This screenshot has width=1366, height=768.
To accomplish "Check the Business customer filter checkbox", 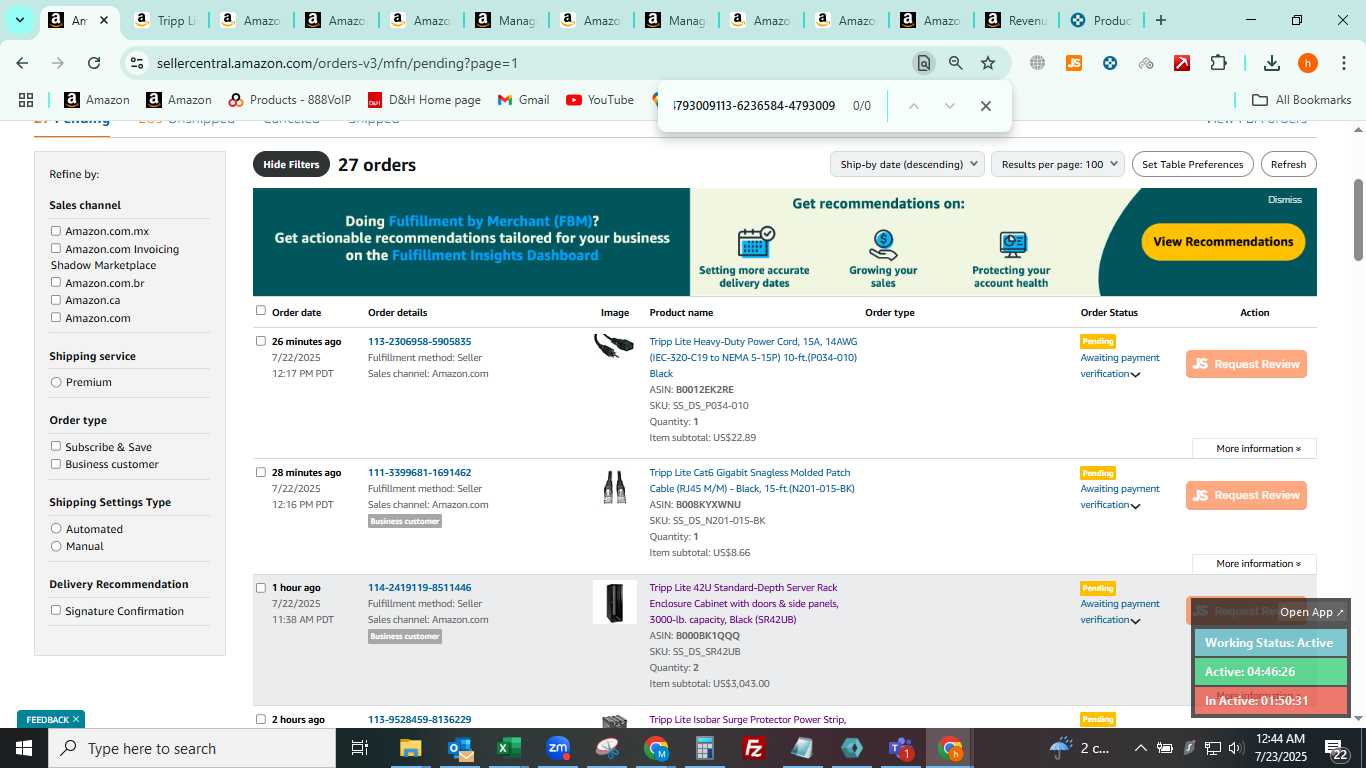I will coord(56,464).
